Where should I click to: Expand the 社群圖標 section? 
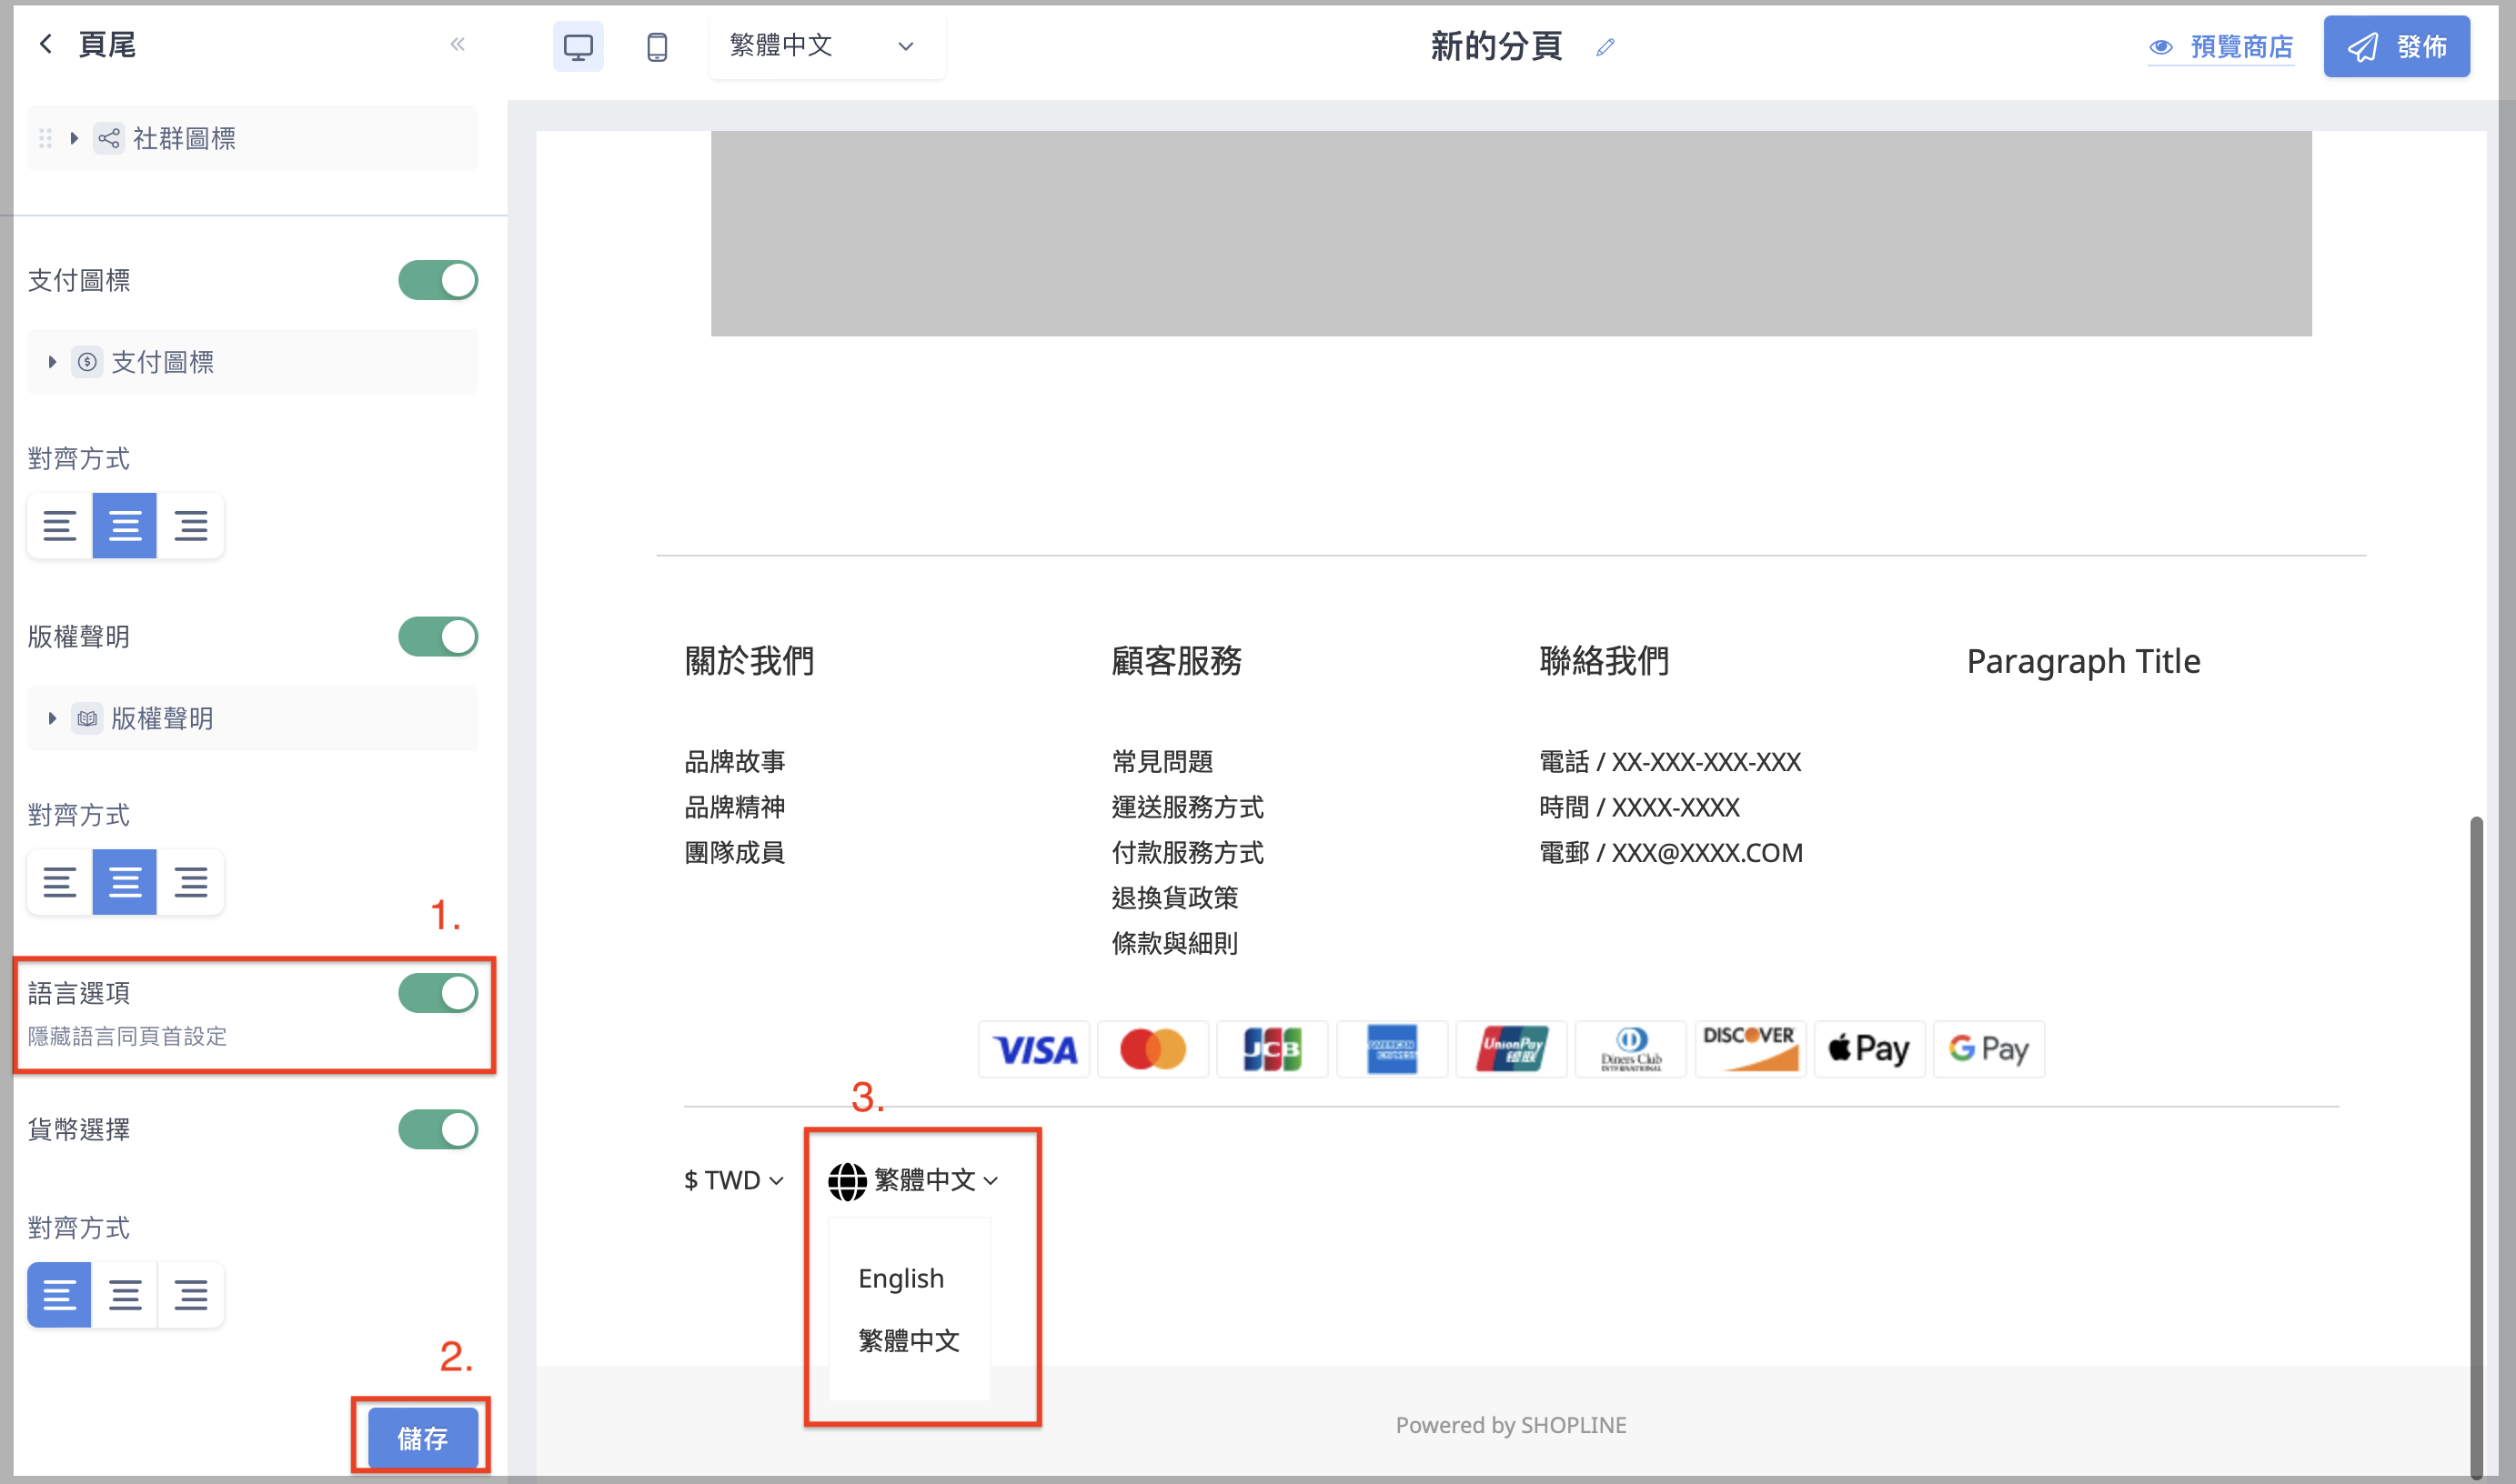[74, 138]
